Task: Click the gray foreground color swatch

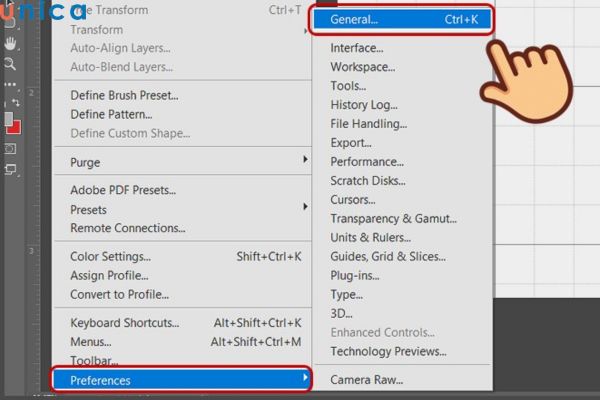Action: 8,118
